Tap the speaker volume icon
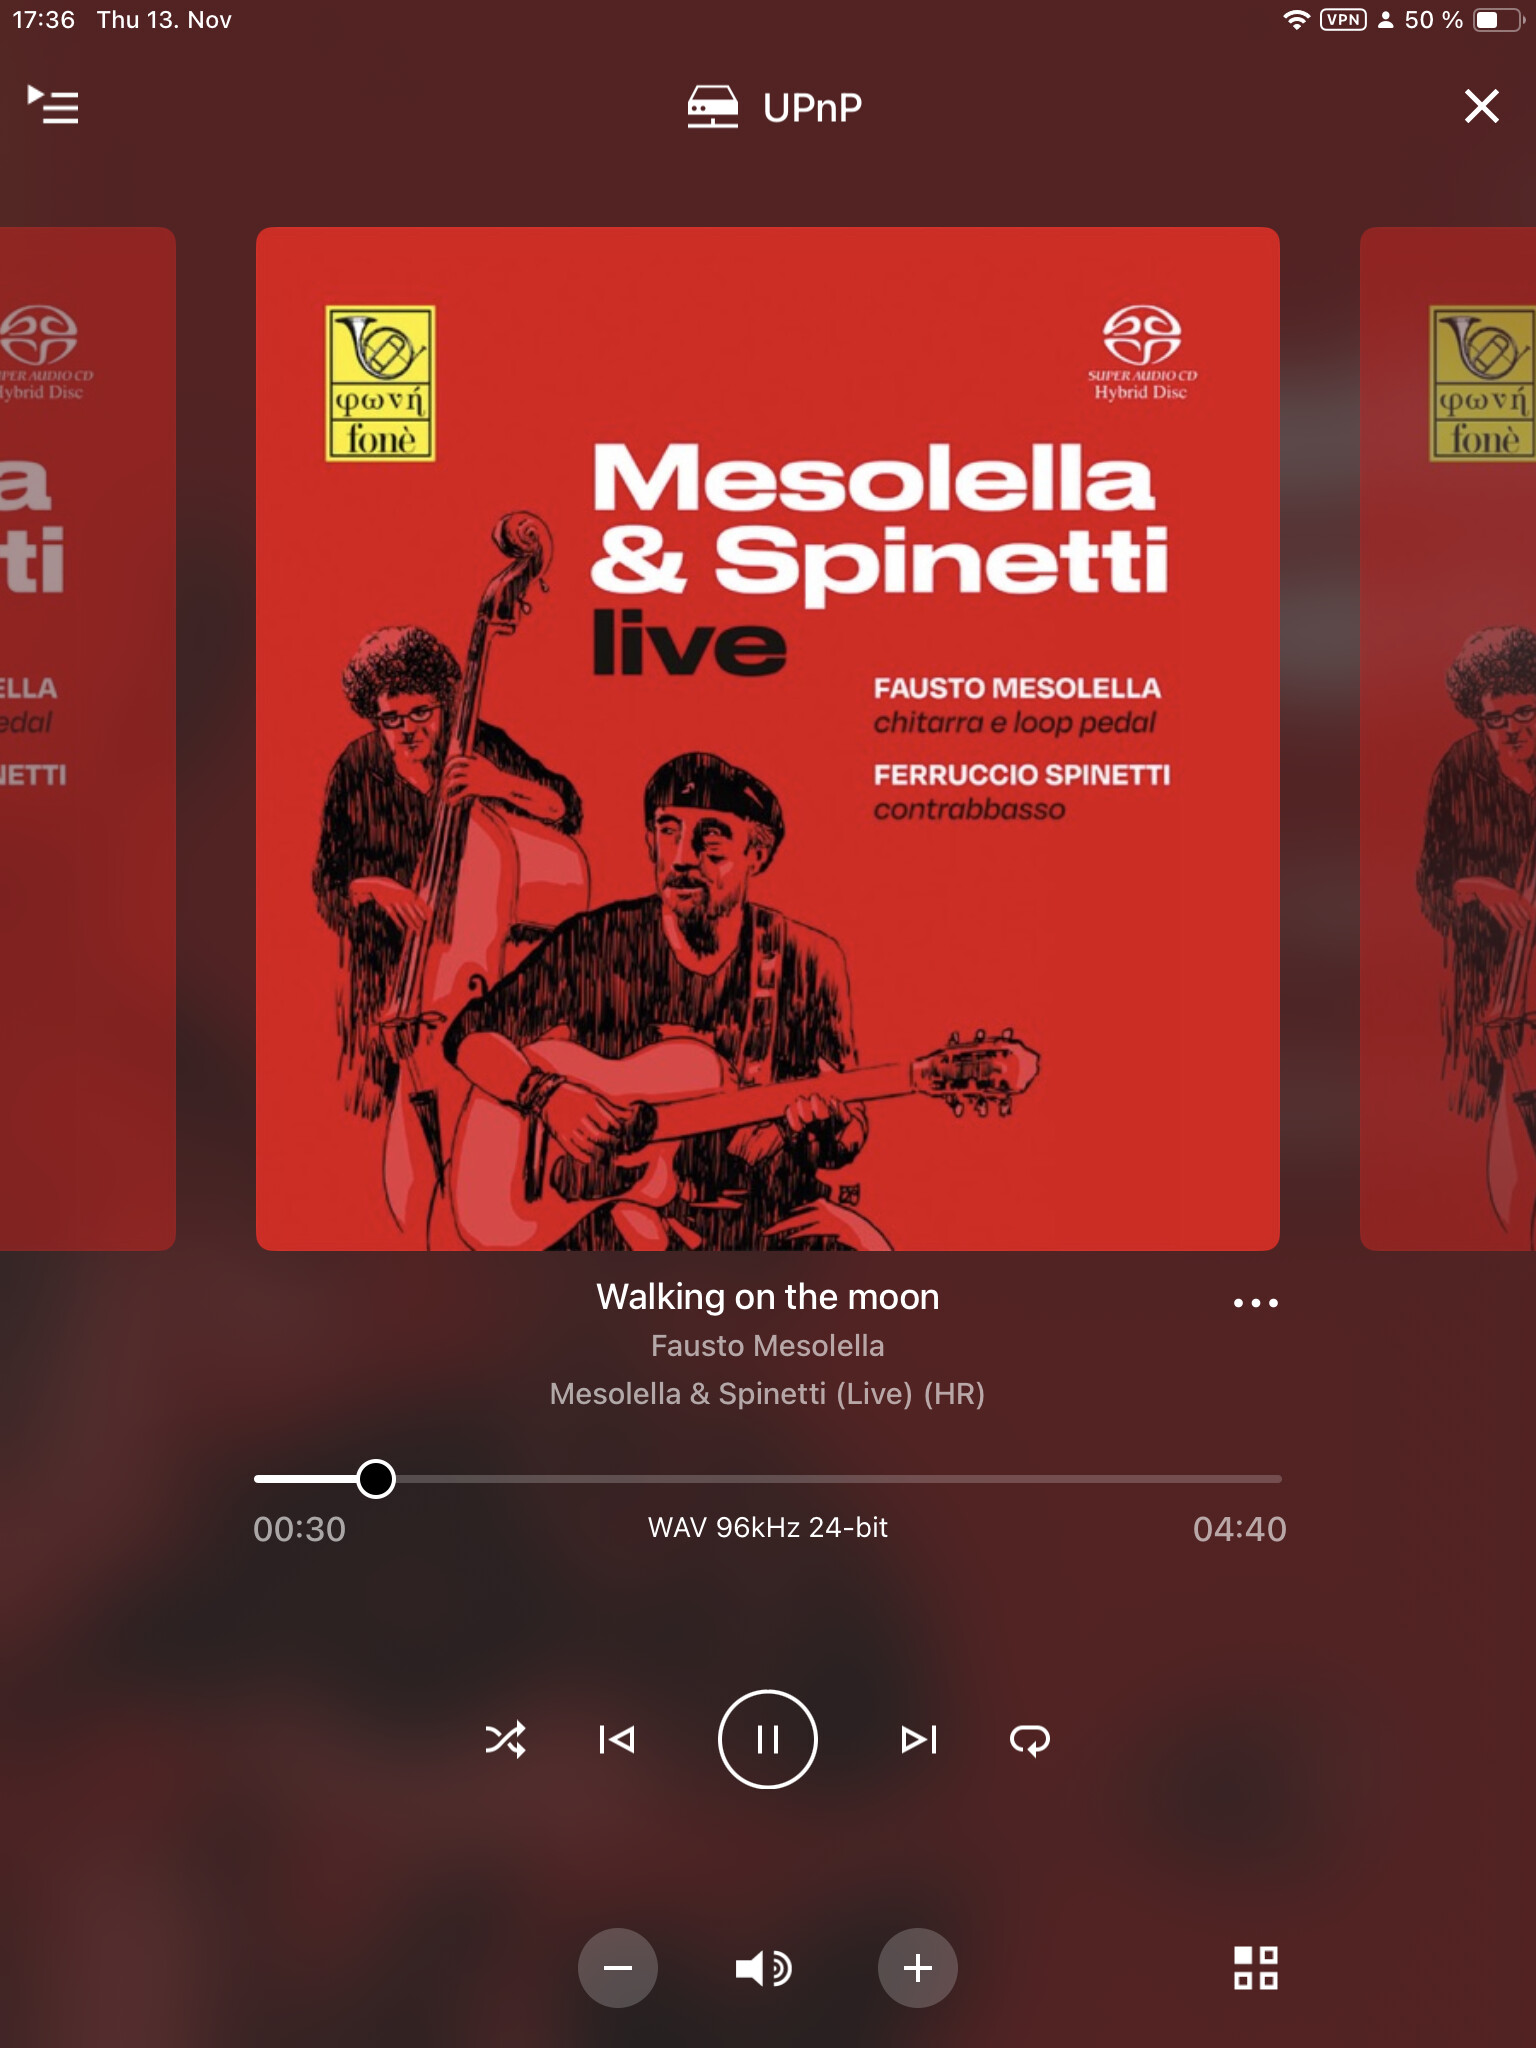 [764, 1968]
